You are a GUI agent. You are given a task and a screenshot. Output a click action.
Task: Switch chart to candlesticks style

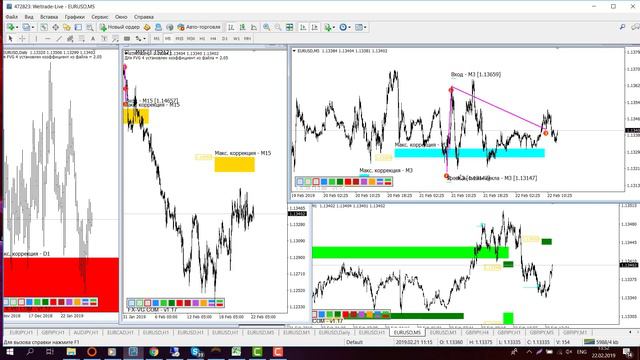point(242,27)
